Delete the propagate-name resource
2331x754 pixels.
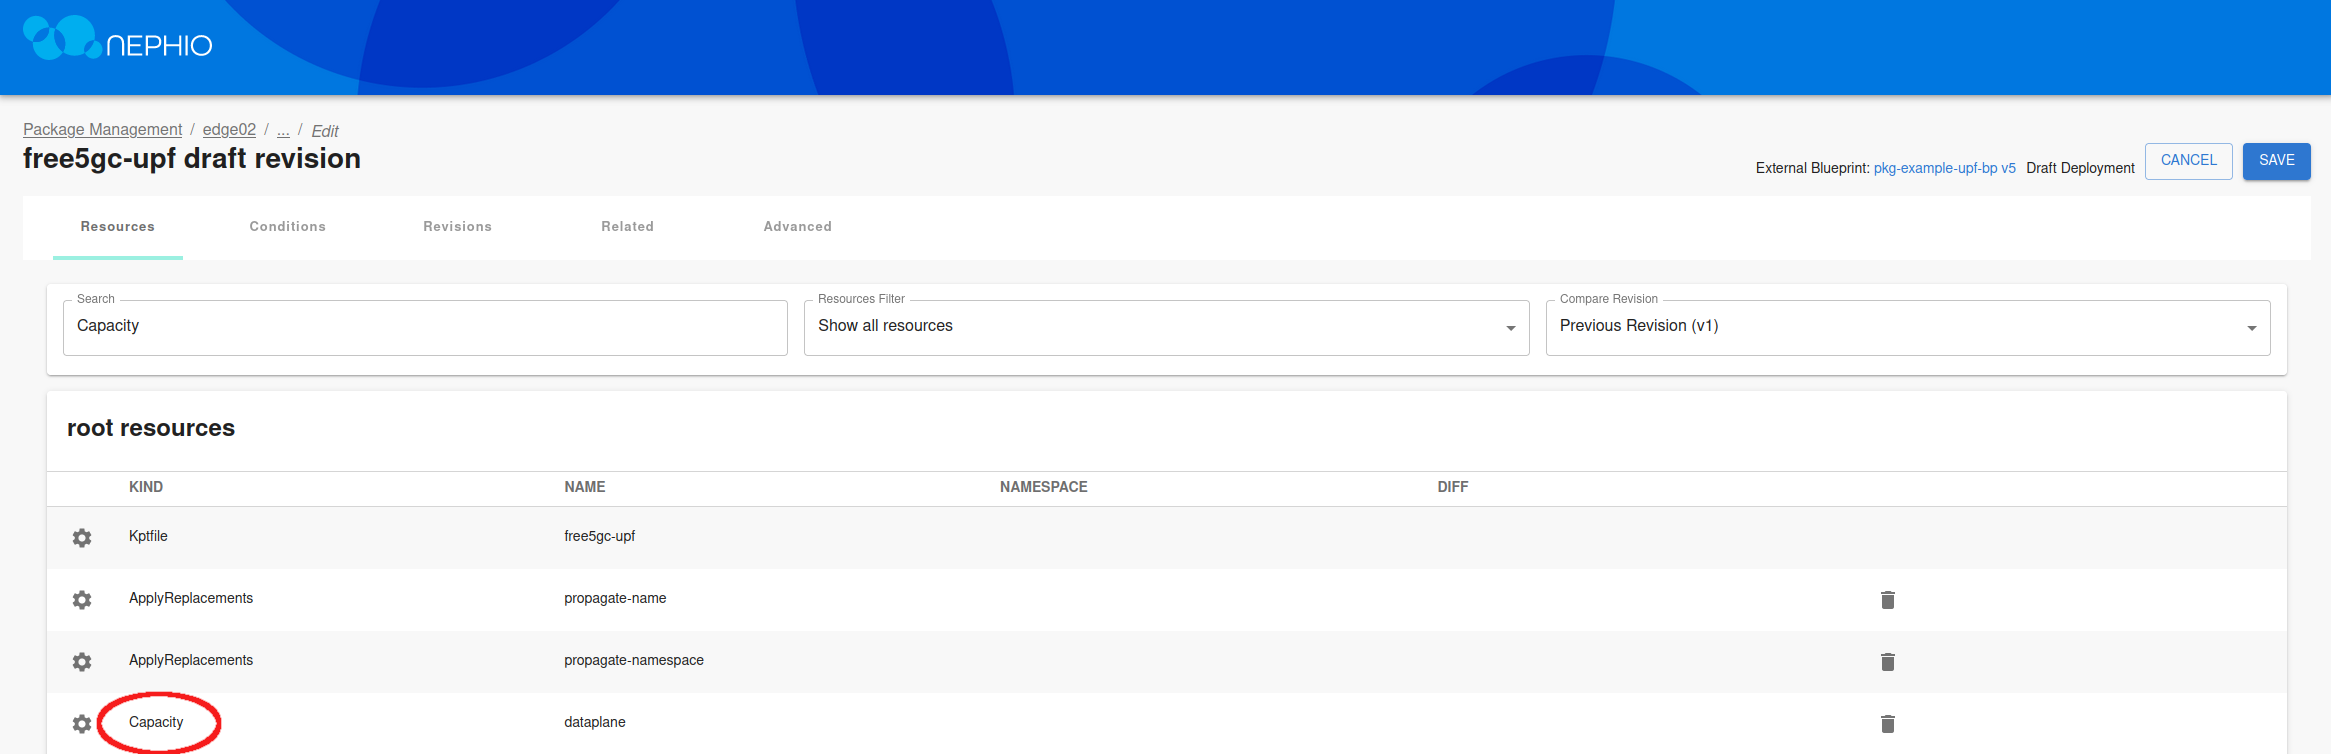click(1887, 600)
